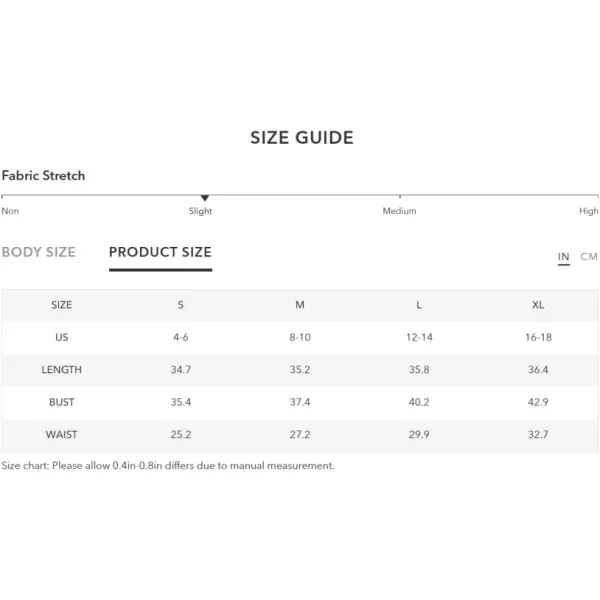Select the M size column header
The height and width of the screenshot is (600, 600).
coord(300,305)
